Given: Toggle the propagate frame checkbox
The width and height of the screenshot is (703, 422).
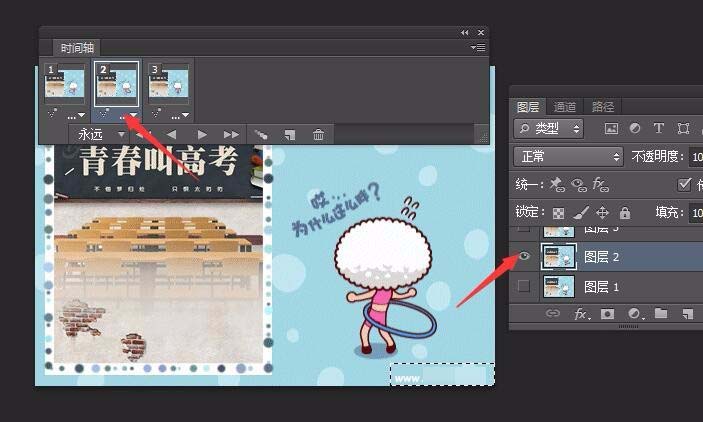Looking at the screenshot, I should point(684,184).
